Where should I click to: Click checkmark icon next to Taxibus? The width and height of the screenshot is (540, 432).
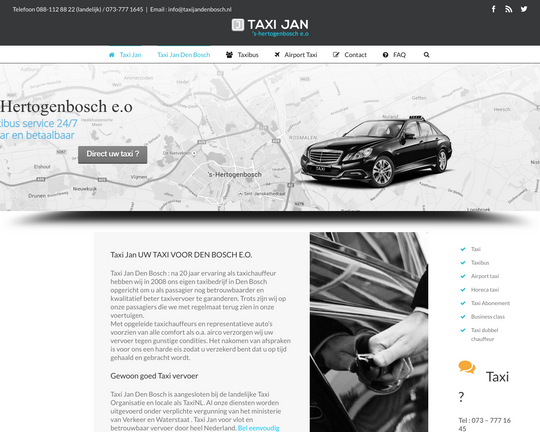(463, 263)
